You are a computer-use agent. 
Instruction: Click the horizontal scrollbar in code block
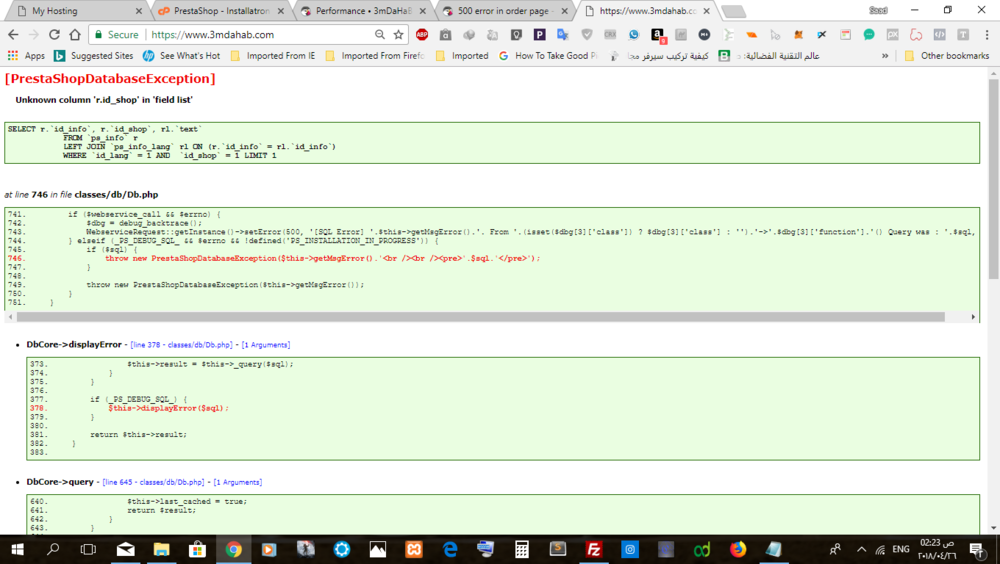480,317
